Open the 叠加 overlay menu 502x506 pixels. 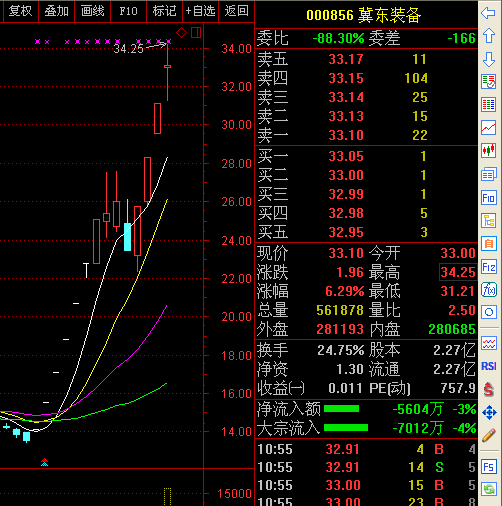pyautogui.click(x=56, y=11)
